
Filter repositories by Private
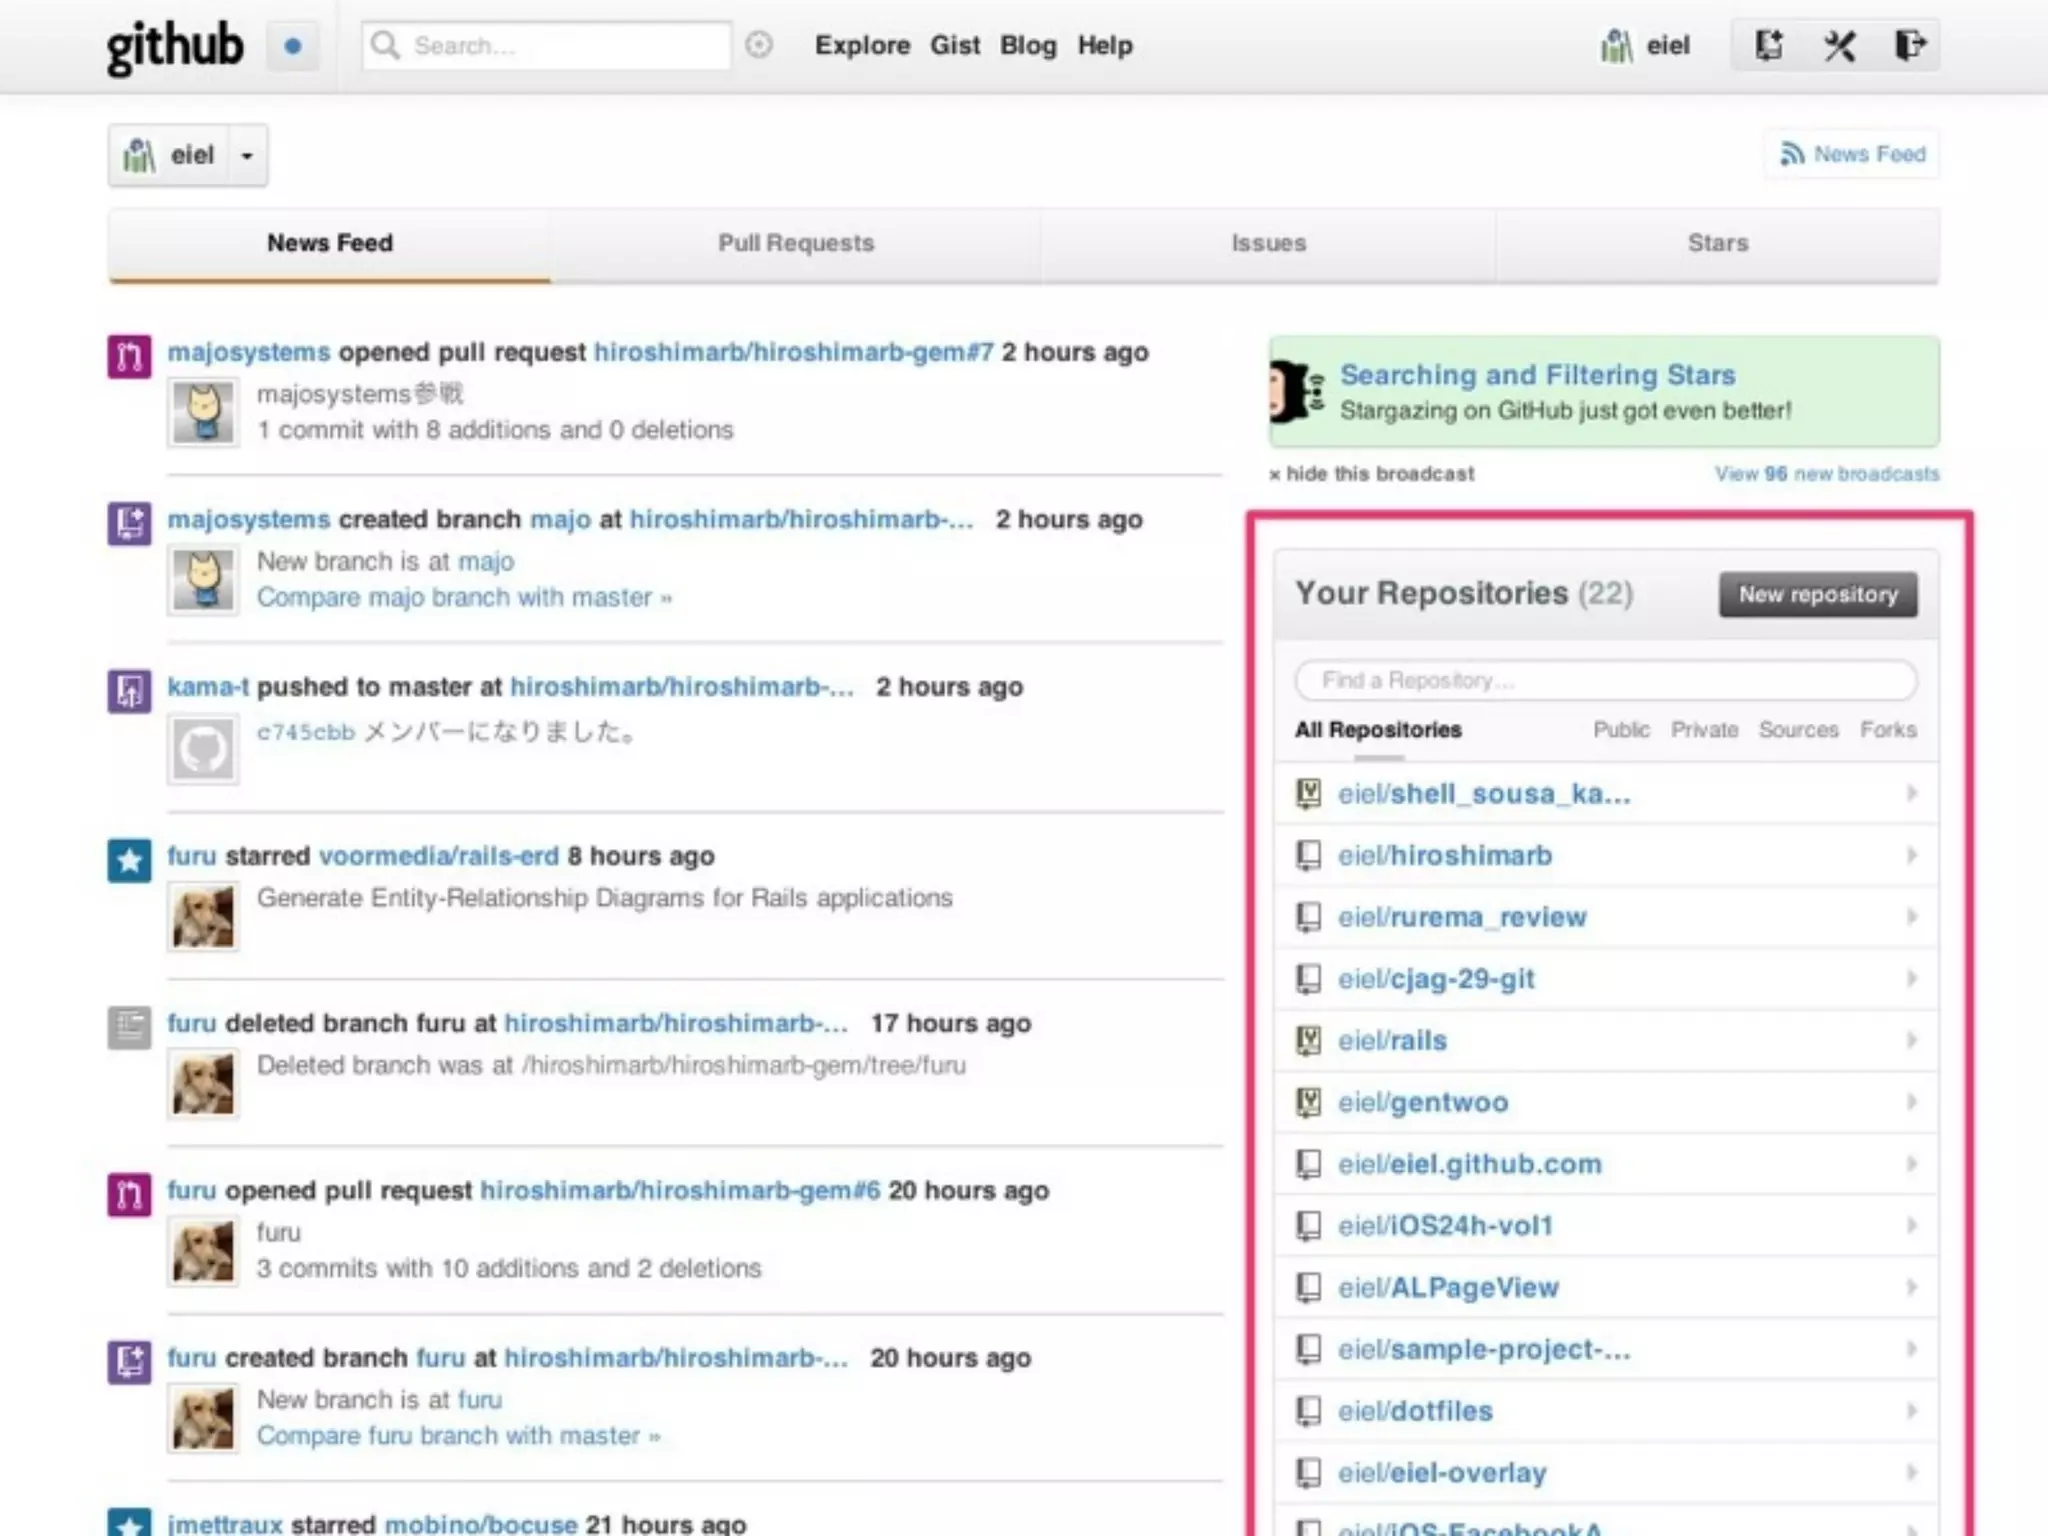(1704, 730)
